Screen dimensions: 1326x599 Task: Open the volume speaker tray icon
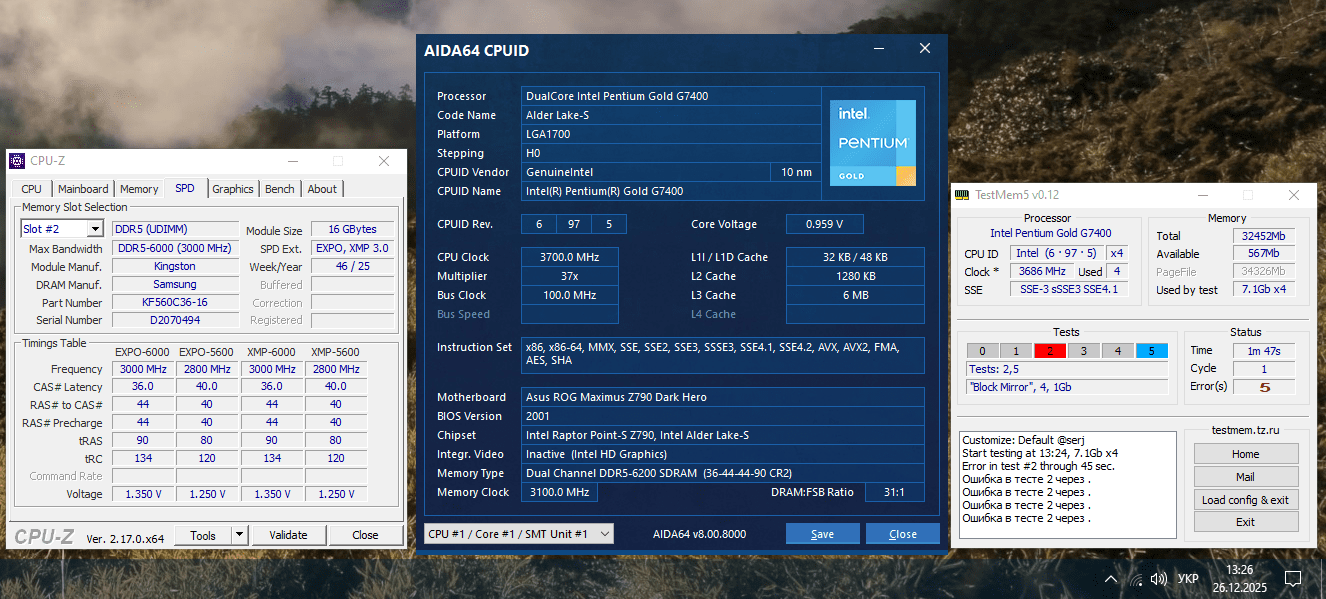pos(1160,579)
